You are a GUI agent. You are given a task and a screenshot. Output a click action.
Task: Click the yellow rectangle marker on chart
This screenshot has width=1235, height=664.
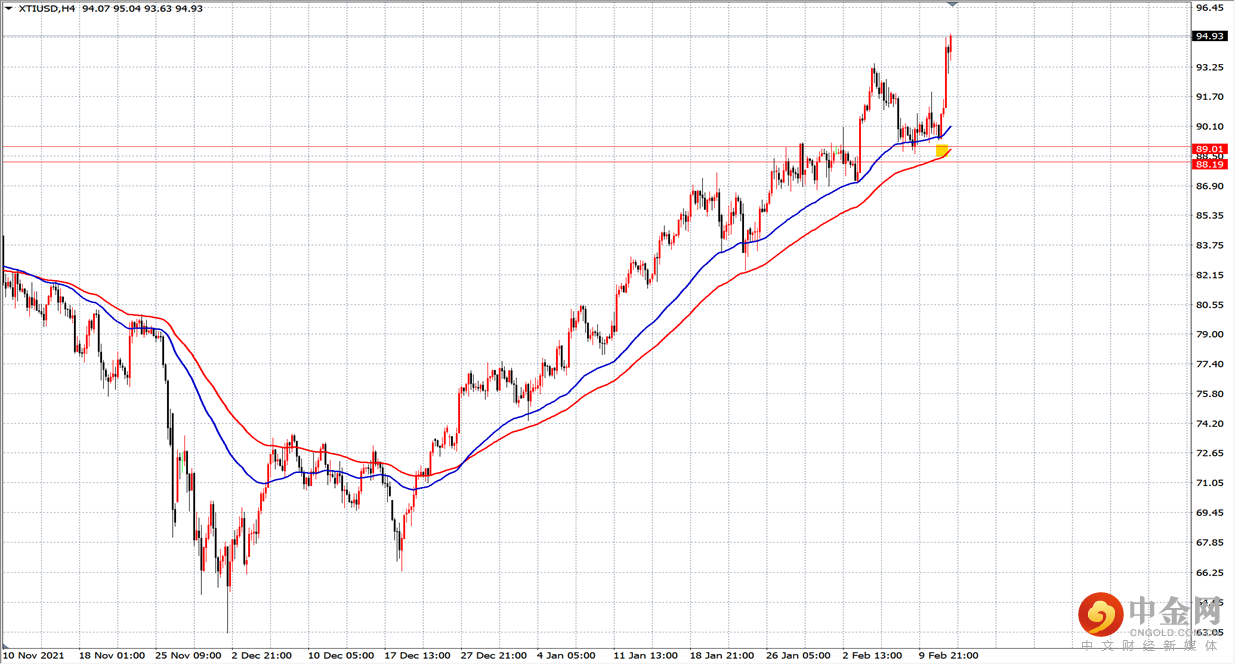(x=943, y=151)
